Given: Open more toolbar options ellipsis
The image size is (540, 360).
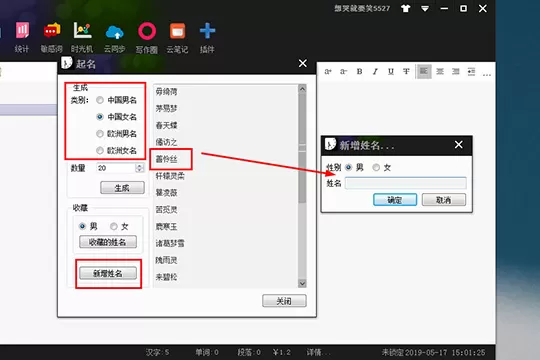Looking at the screenshot, I should [487, 74].
